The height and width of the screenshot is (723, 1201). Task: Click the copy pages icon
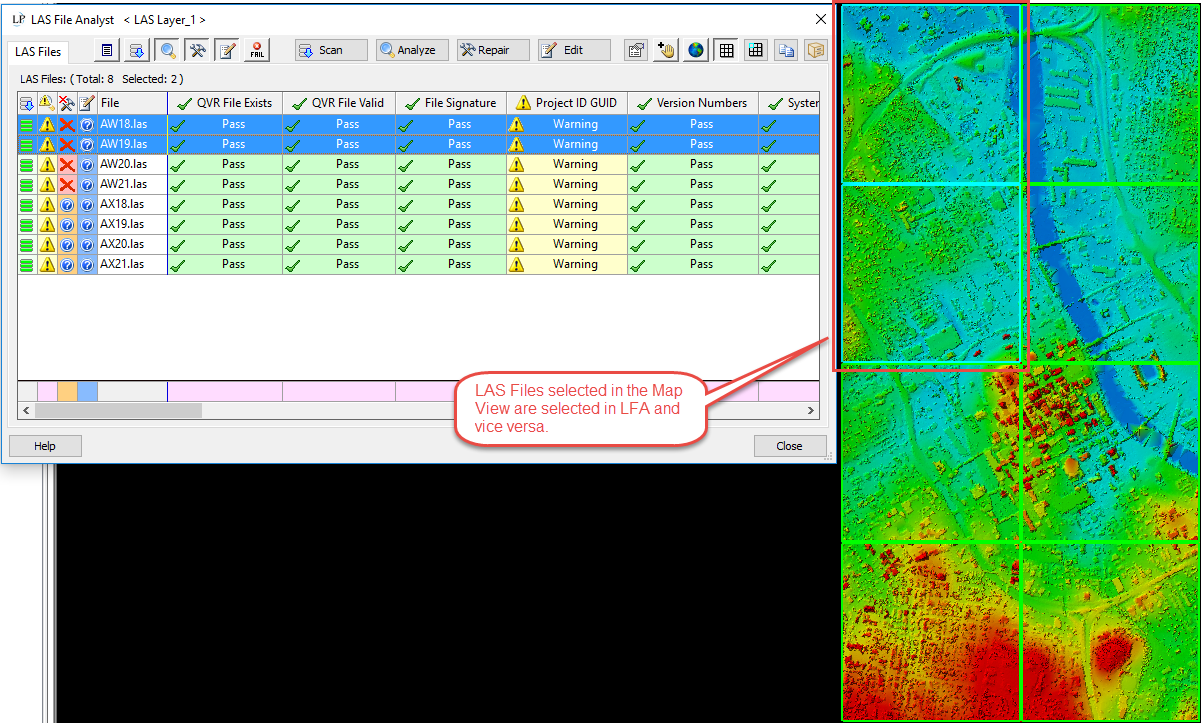tap(786, 50)
